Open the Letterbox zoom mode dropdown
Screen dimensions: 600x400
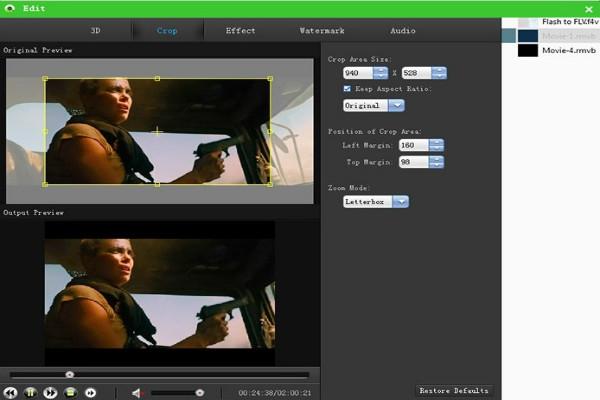(376, 201)
